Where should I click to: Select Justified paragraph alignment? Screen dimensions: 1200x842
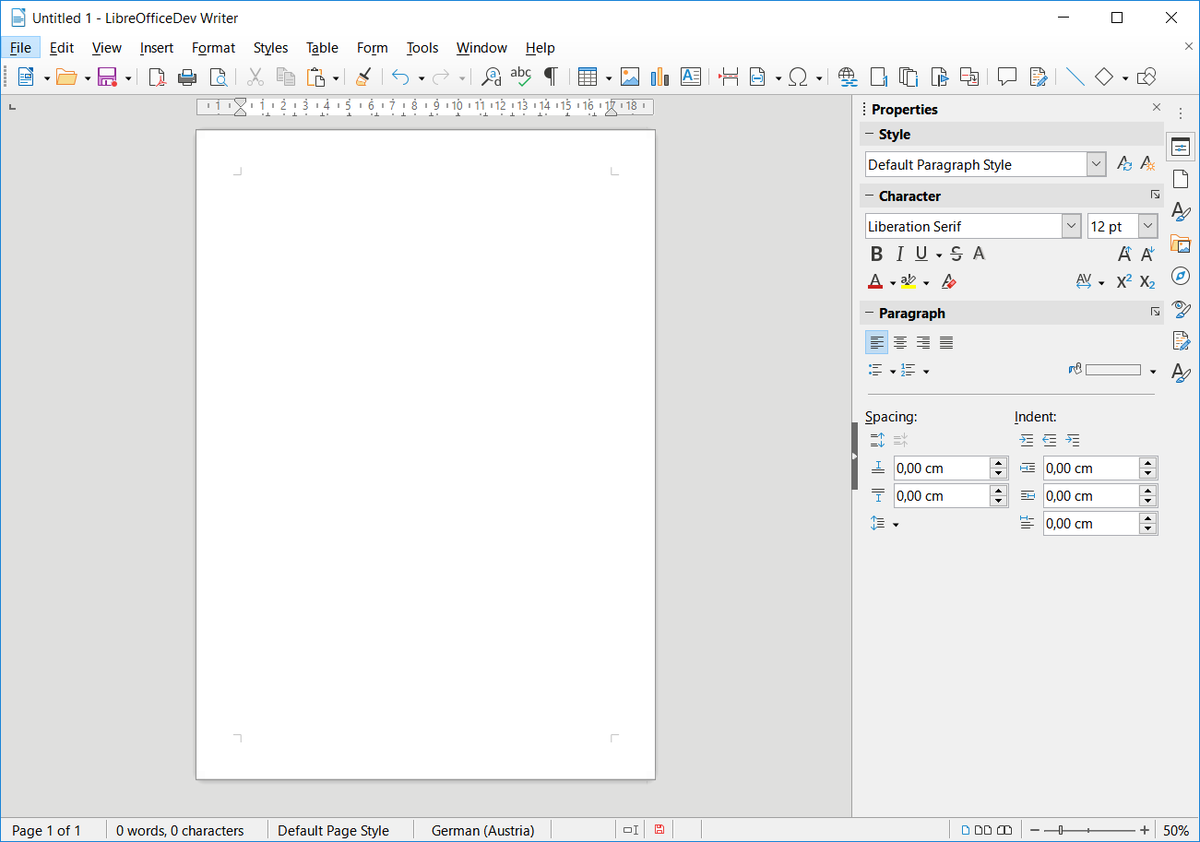946,342
